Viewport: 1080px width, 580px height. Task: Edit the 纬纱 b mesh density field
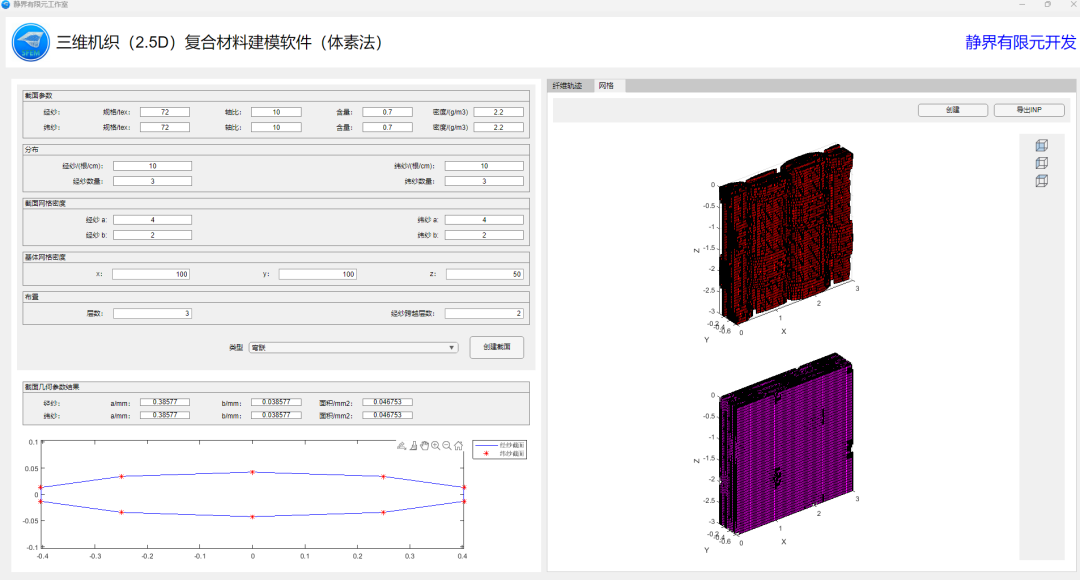(484, 235)
